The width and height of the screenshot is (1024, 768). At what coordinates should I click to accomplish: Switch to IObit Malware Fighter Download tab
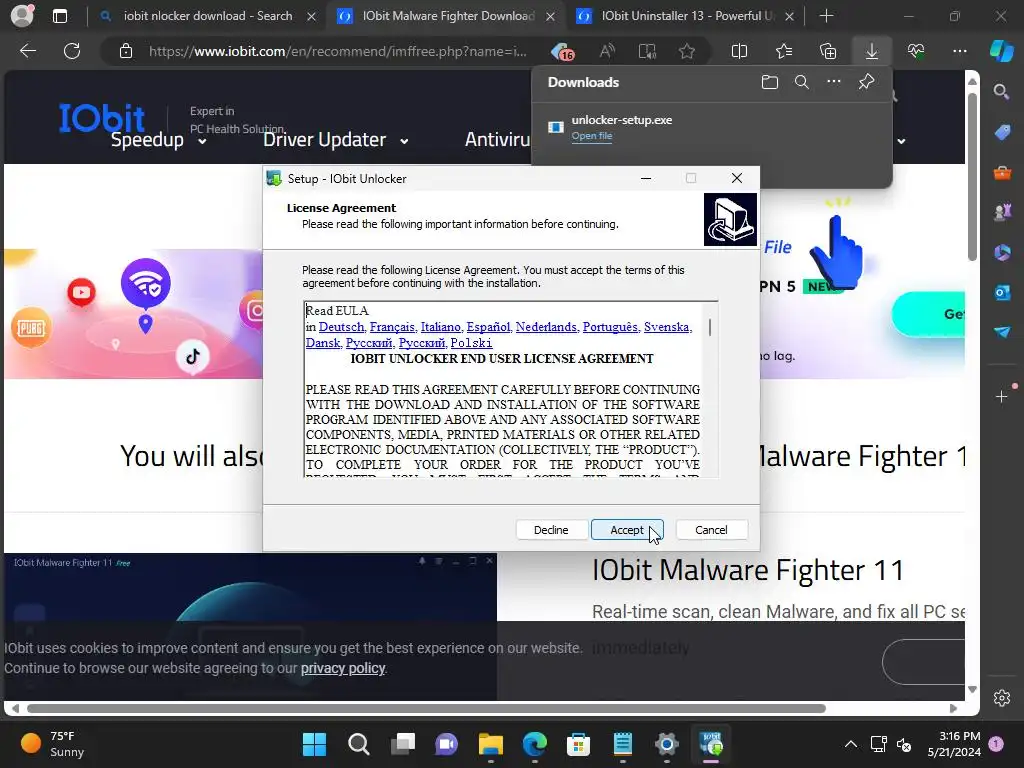click(447, 16)
